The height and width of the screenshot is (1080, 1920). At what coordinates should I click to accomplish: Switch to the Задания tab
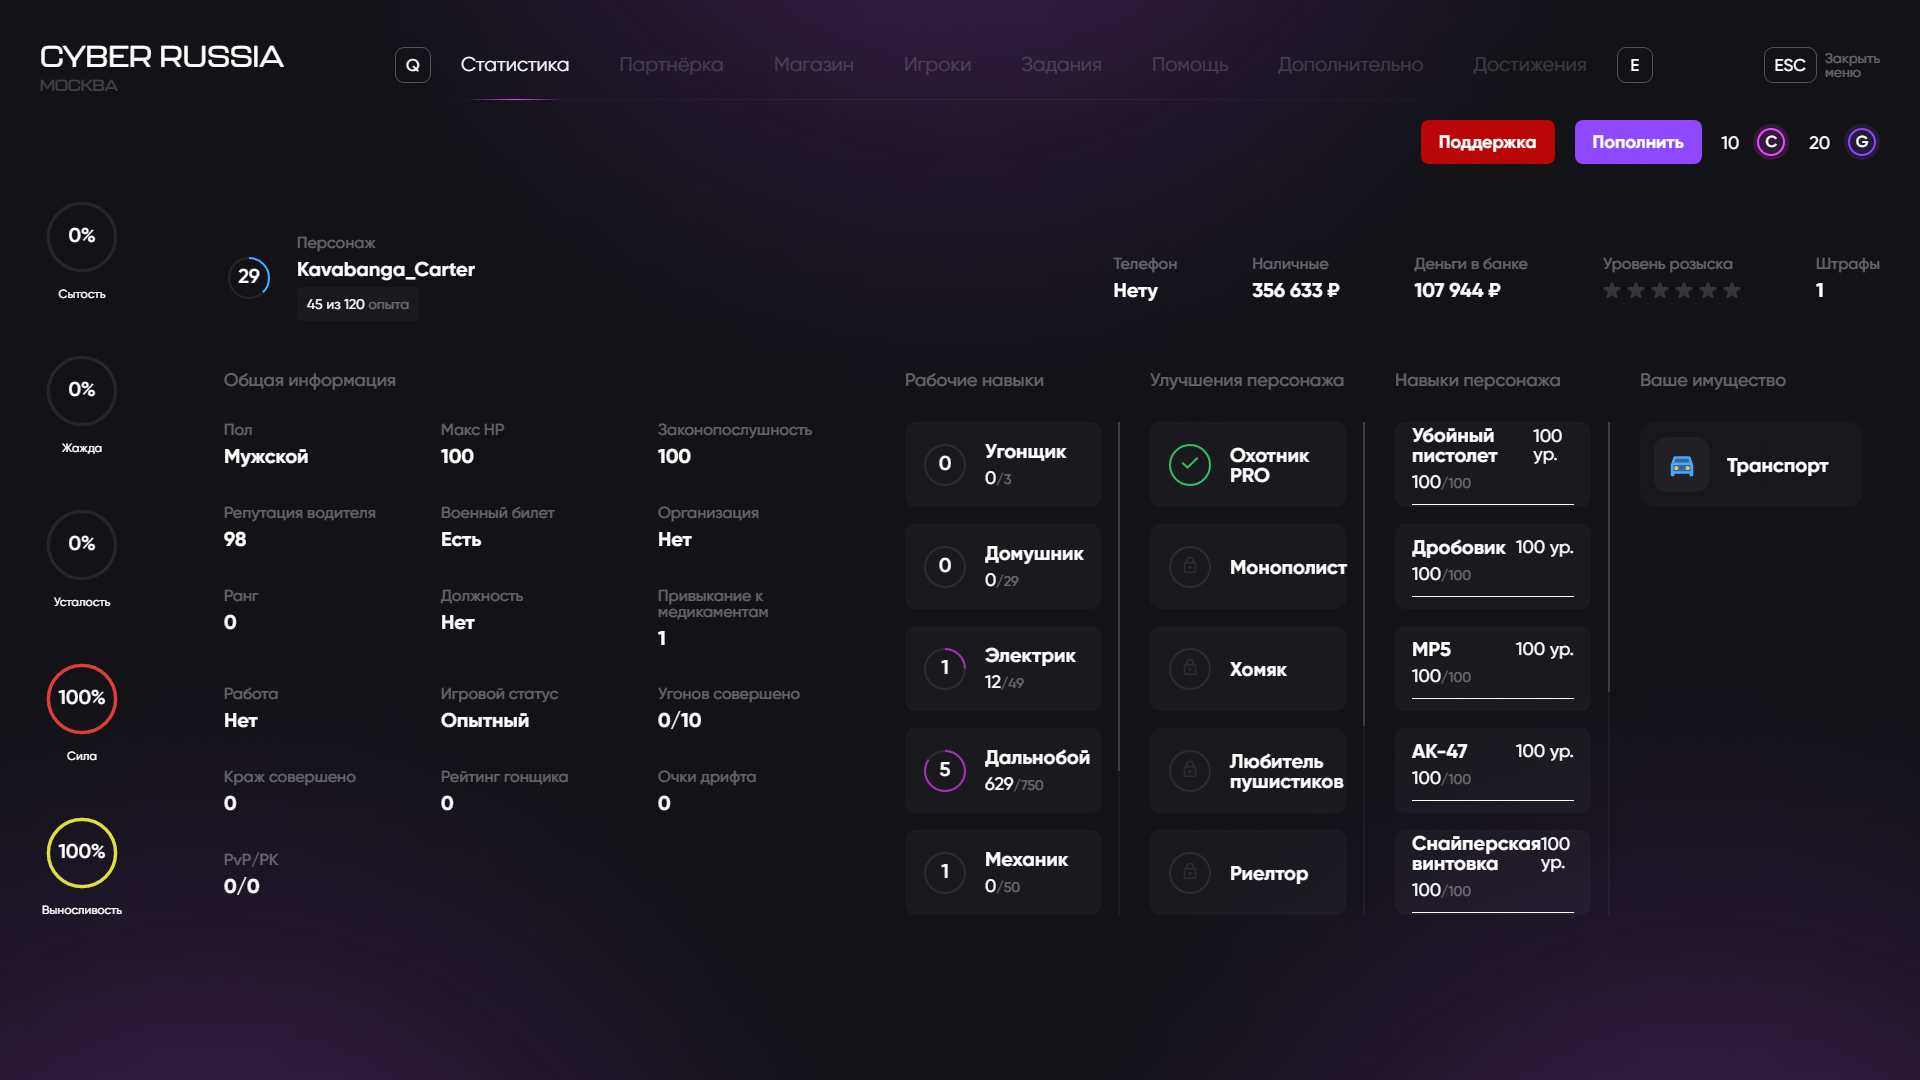coord(1061,65)
